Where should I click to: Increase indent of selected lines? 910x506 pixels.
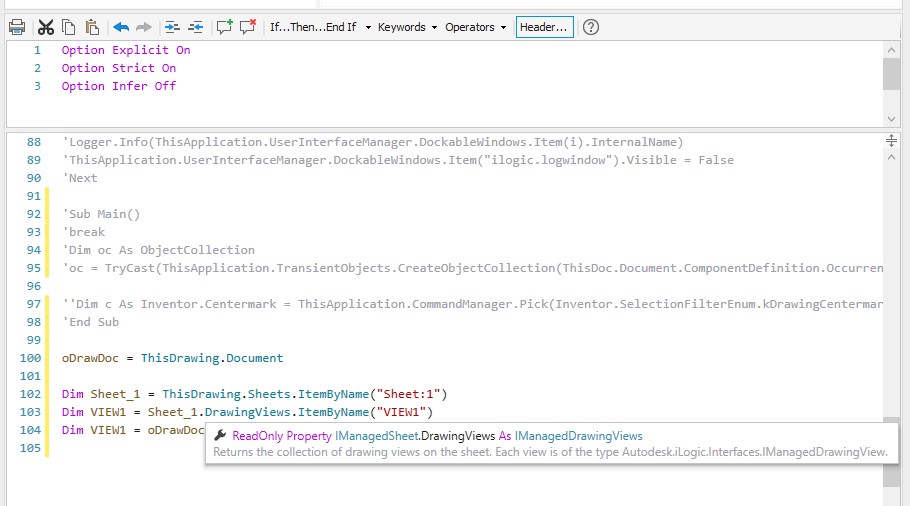click(x=173, y=27)
